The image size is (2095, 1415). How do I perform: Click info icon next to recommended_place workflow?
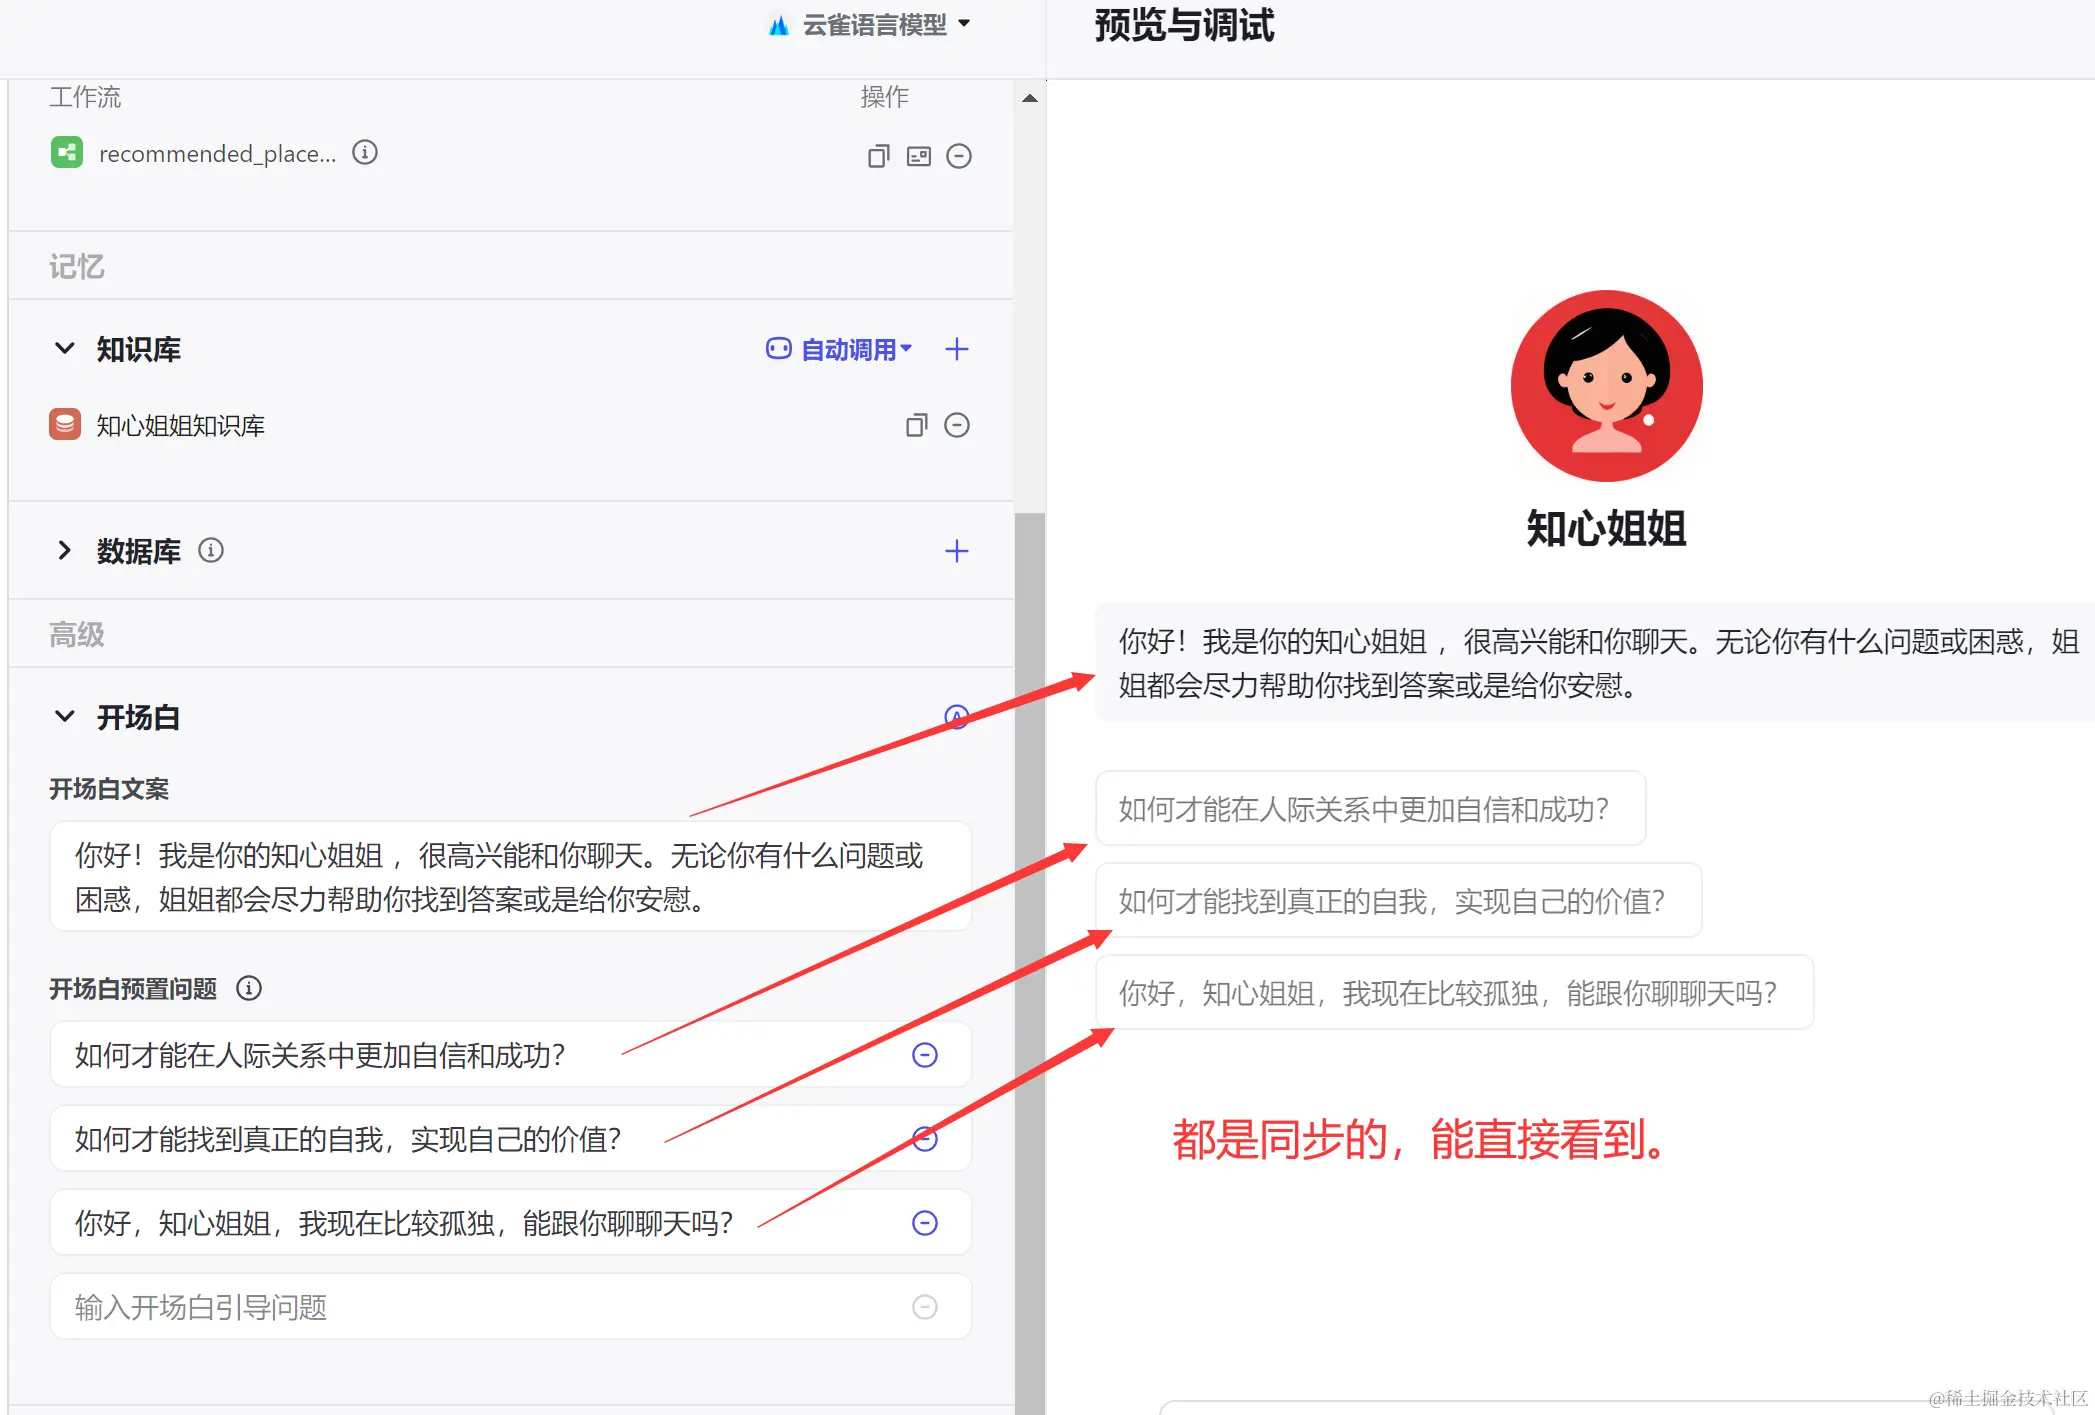tap(365, 152)
